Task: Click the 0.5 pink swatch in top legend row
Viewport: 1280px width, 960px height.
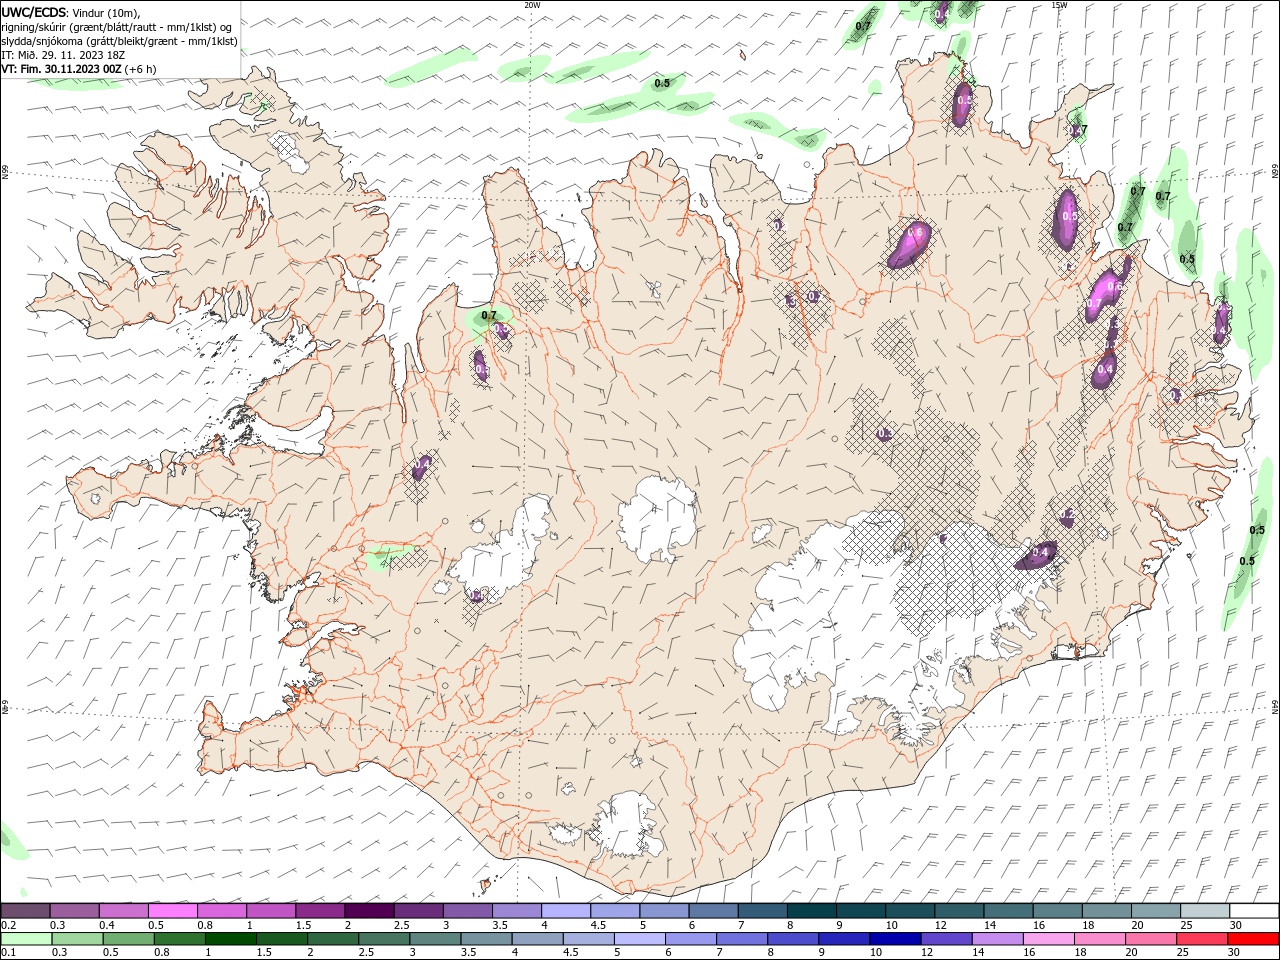Action: 172,911
